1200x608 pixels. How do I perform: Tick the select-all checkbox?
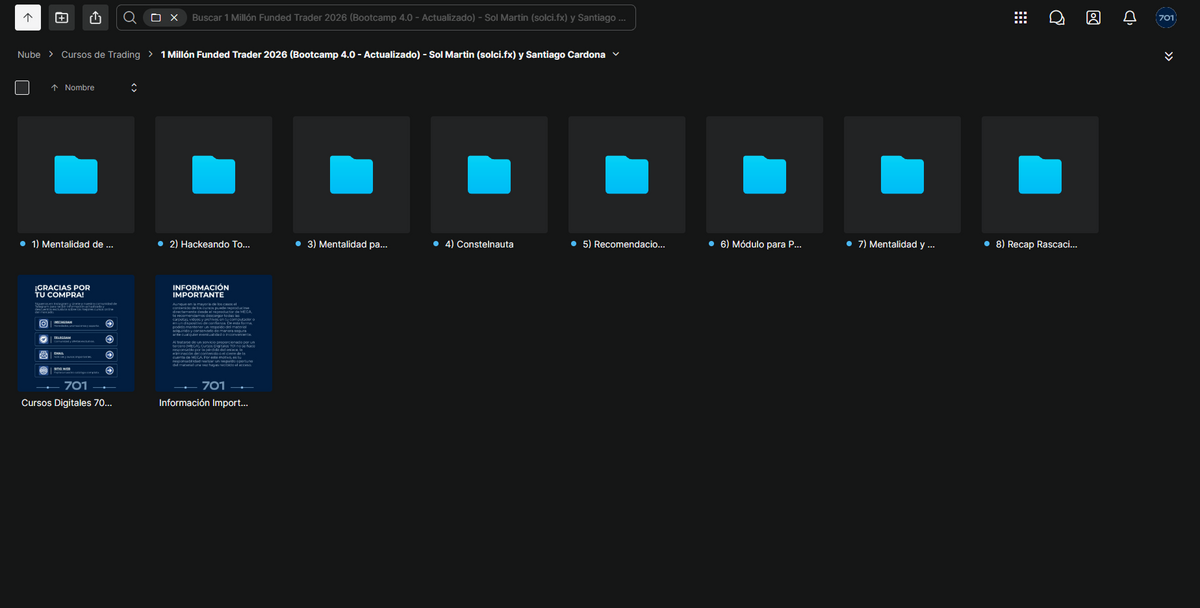pyautogui.click(x=22, y=87)
